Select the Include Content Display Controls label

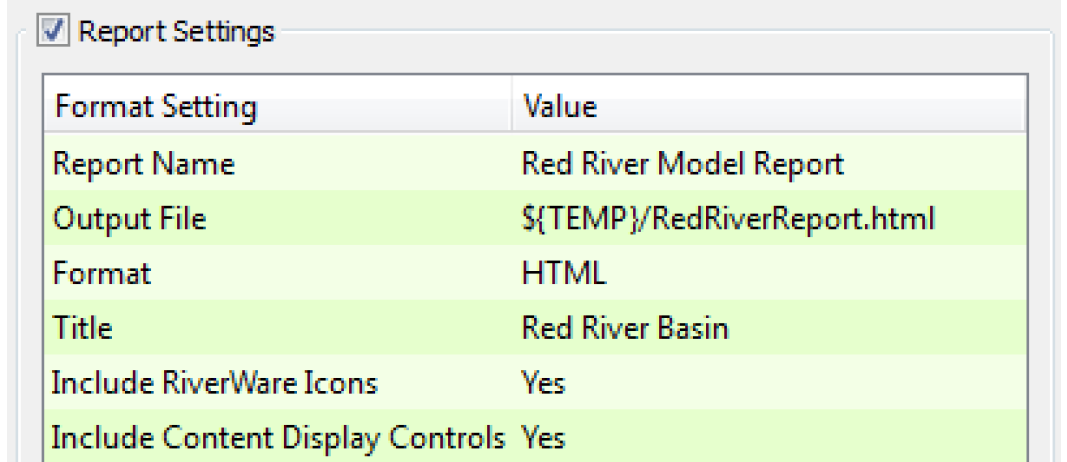[278, 437]
